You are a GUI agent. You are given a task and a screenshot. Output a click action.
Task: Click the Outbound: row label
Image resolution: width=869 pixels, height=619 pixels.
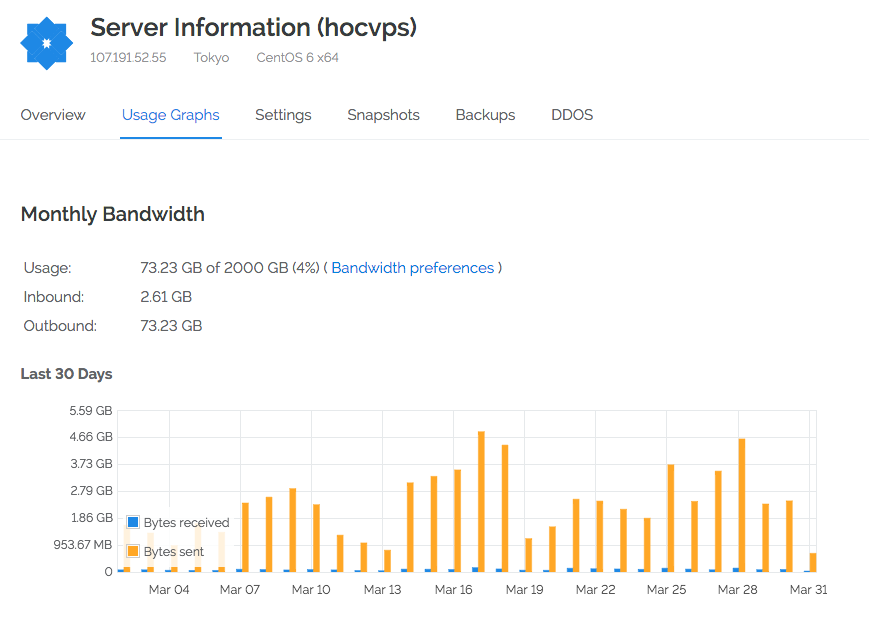[x=60, y=325]
